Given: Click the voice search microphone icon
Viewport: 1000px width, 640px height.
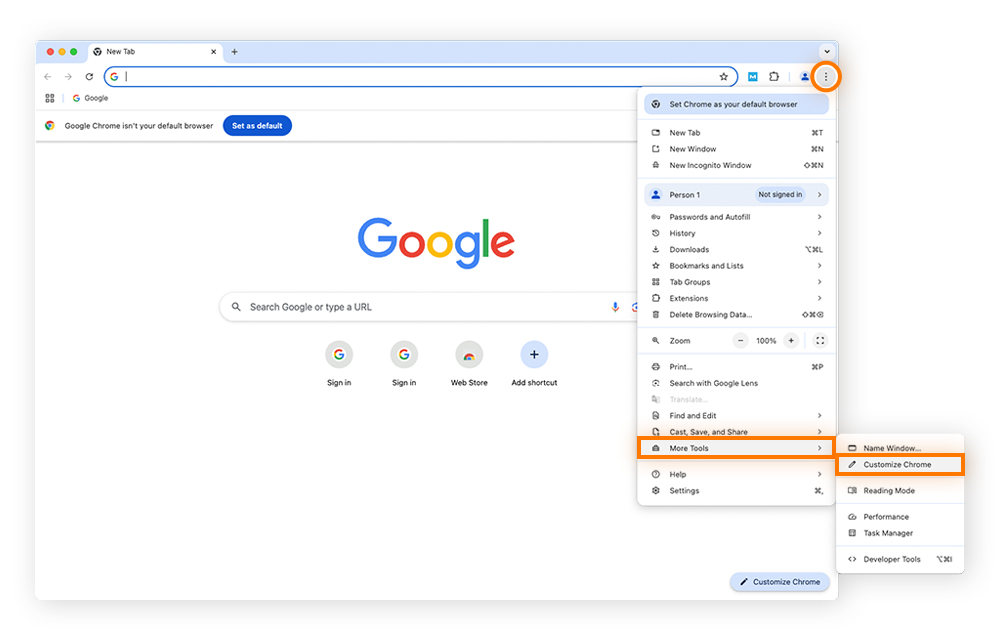Looking at the screenshot, I should coord(615,307).
